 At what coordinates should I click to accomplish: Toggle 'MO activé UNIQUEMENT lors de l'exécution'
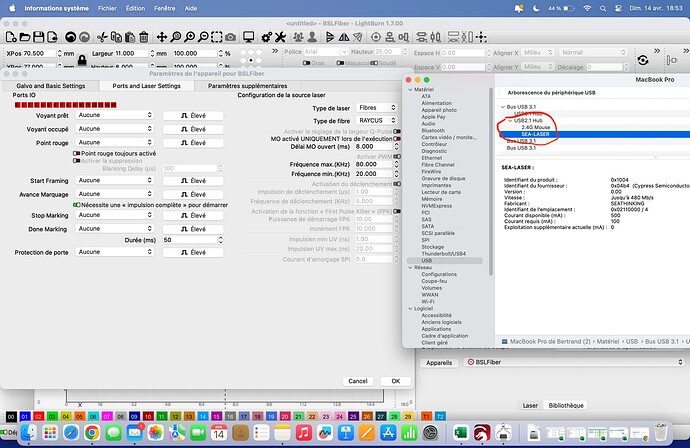[397, 139]
